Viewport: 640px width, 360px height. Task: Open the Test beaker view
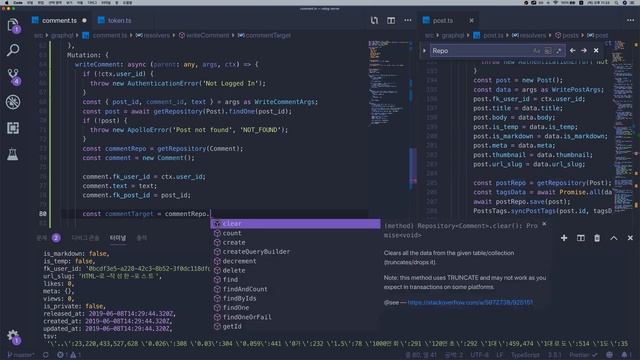13,154
